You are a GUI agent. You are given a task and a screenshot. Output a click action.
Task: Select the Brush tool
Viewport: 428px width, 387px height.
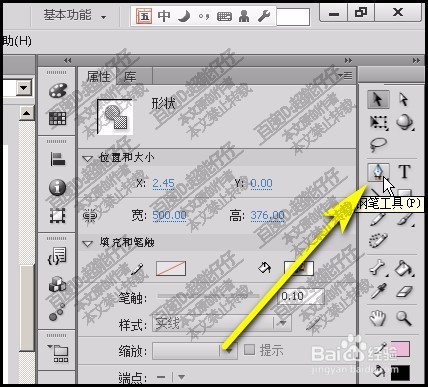(405, 219)
